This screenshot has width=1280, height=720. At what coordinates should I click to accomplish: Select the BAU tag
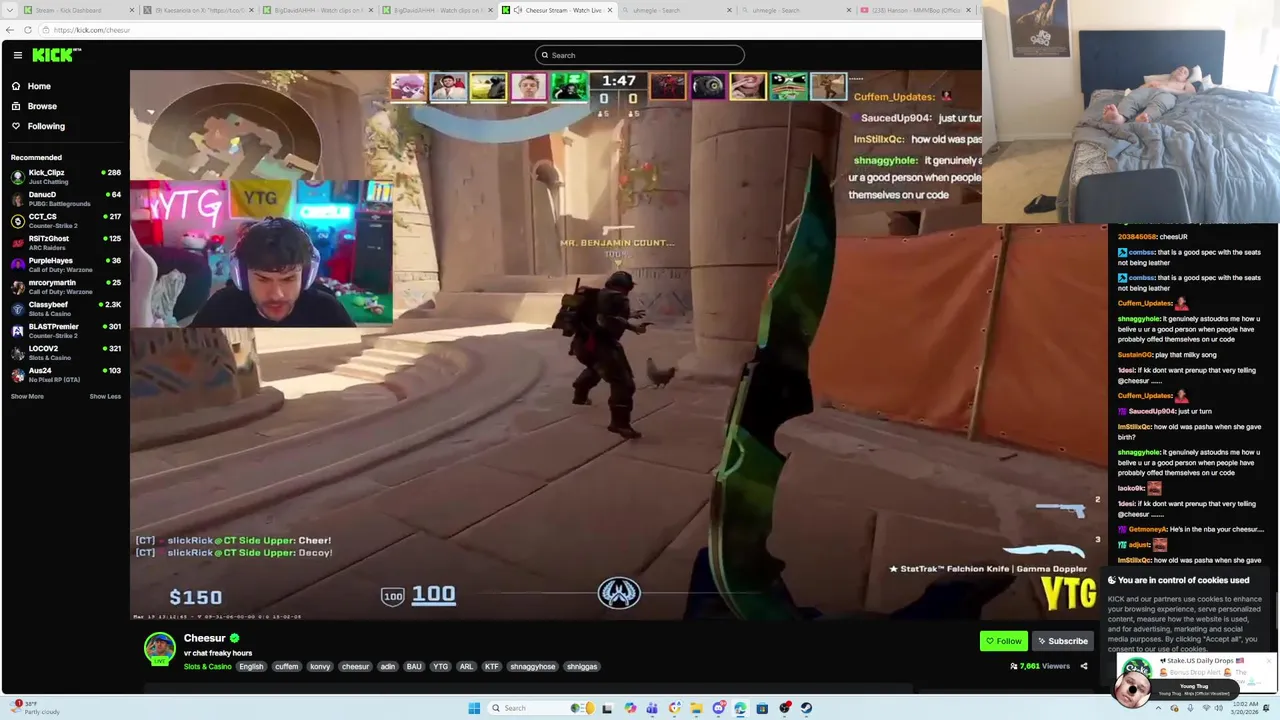tap(414, 667)
